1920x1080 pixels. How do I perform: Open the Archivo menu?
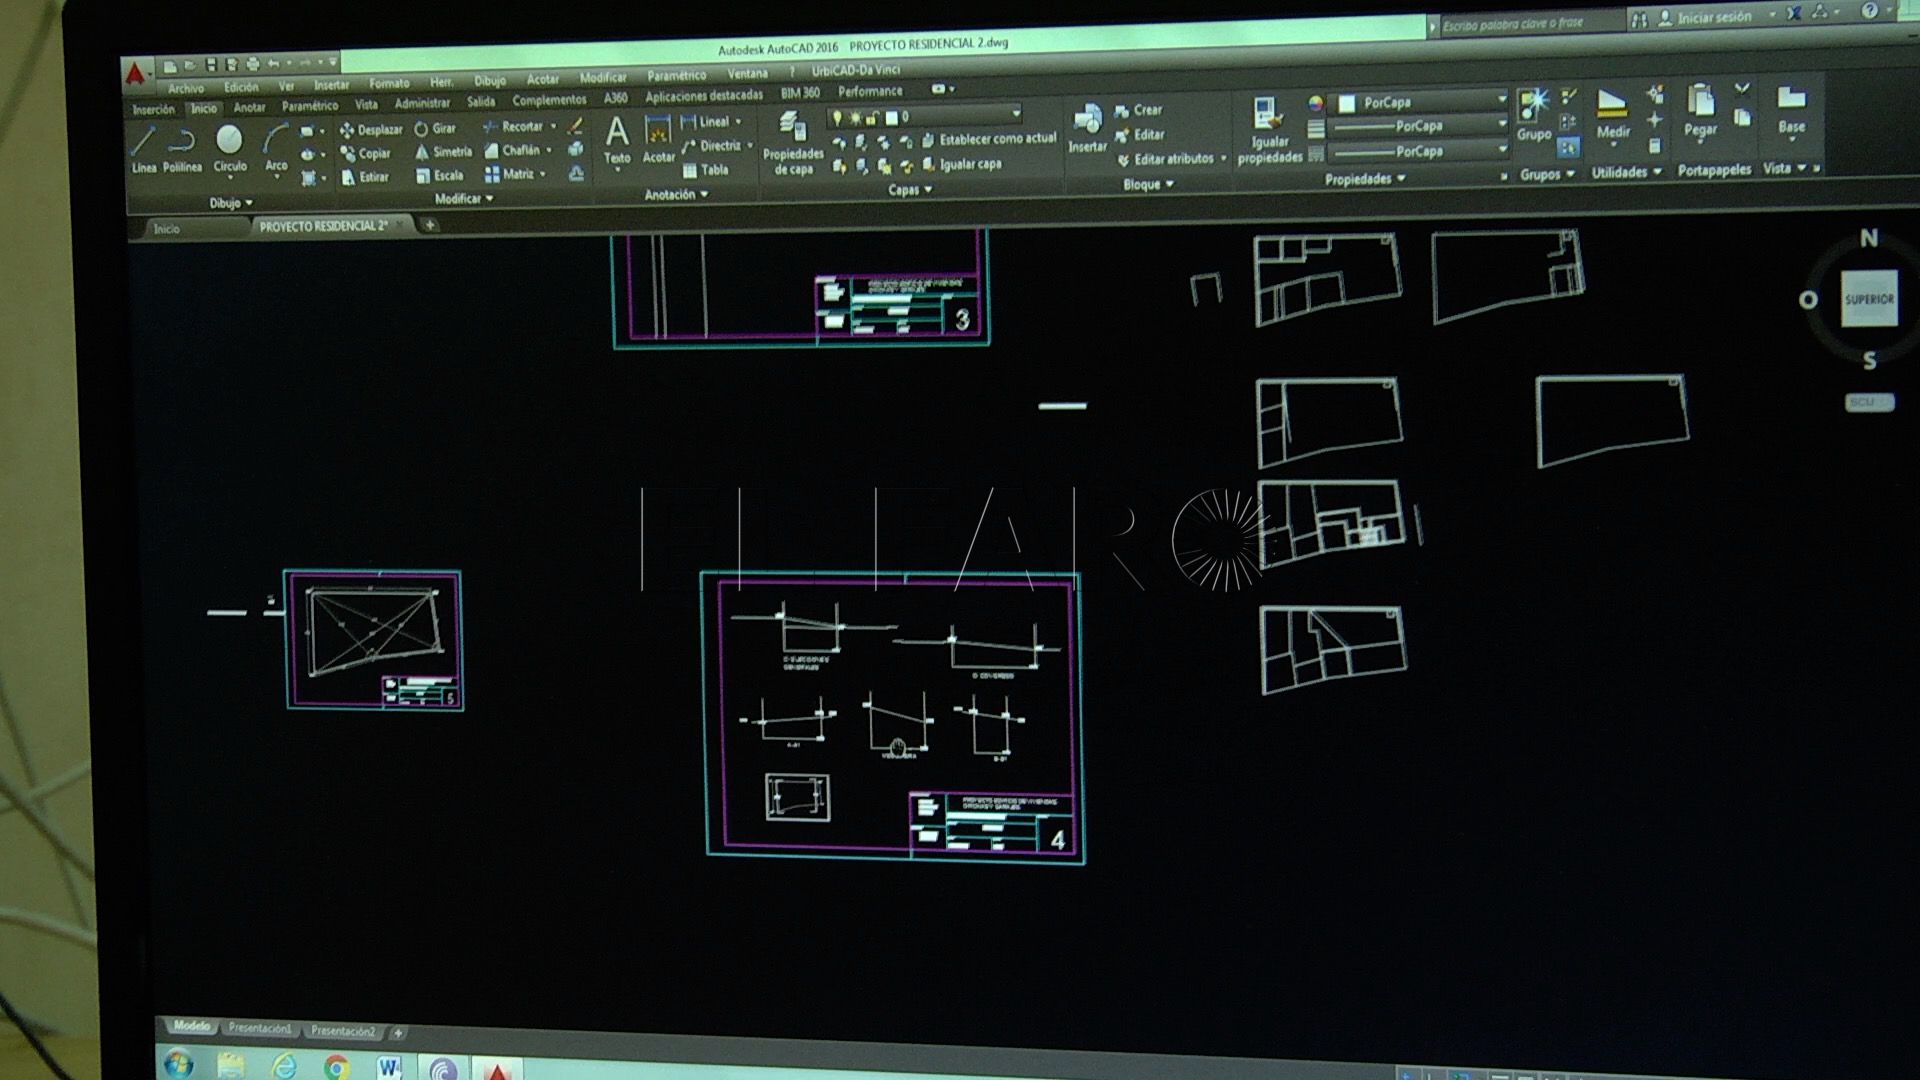click(186, 88)
